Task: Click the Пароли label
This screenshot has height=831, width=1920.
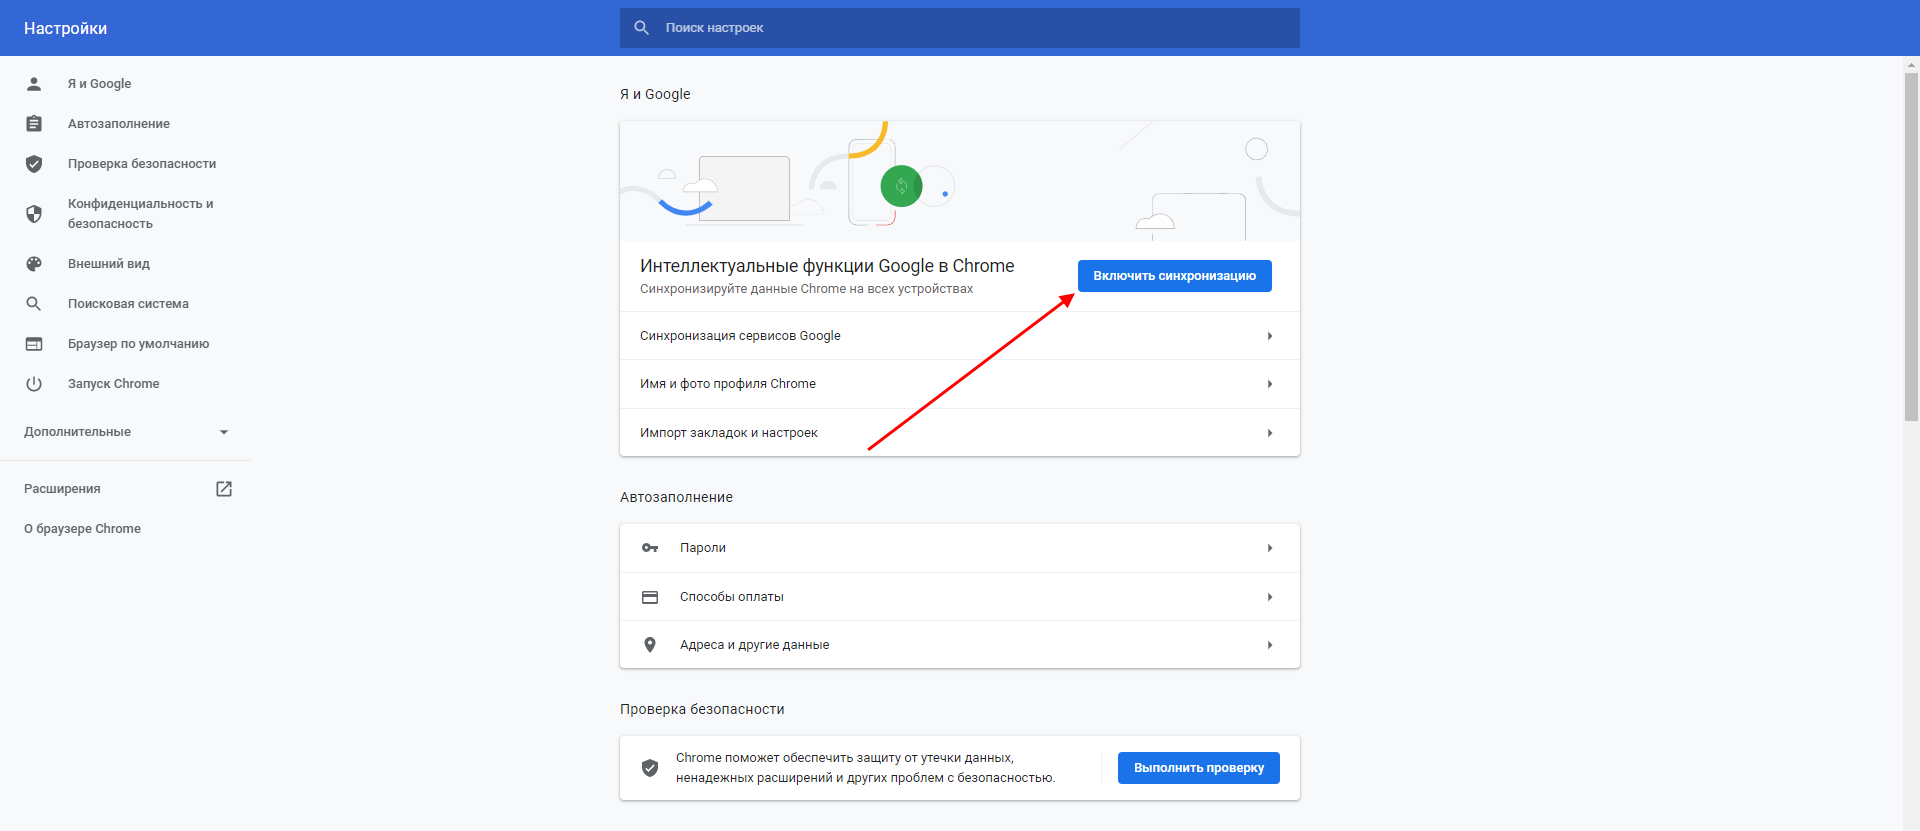Action: pos(703,548)
